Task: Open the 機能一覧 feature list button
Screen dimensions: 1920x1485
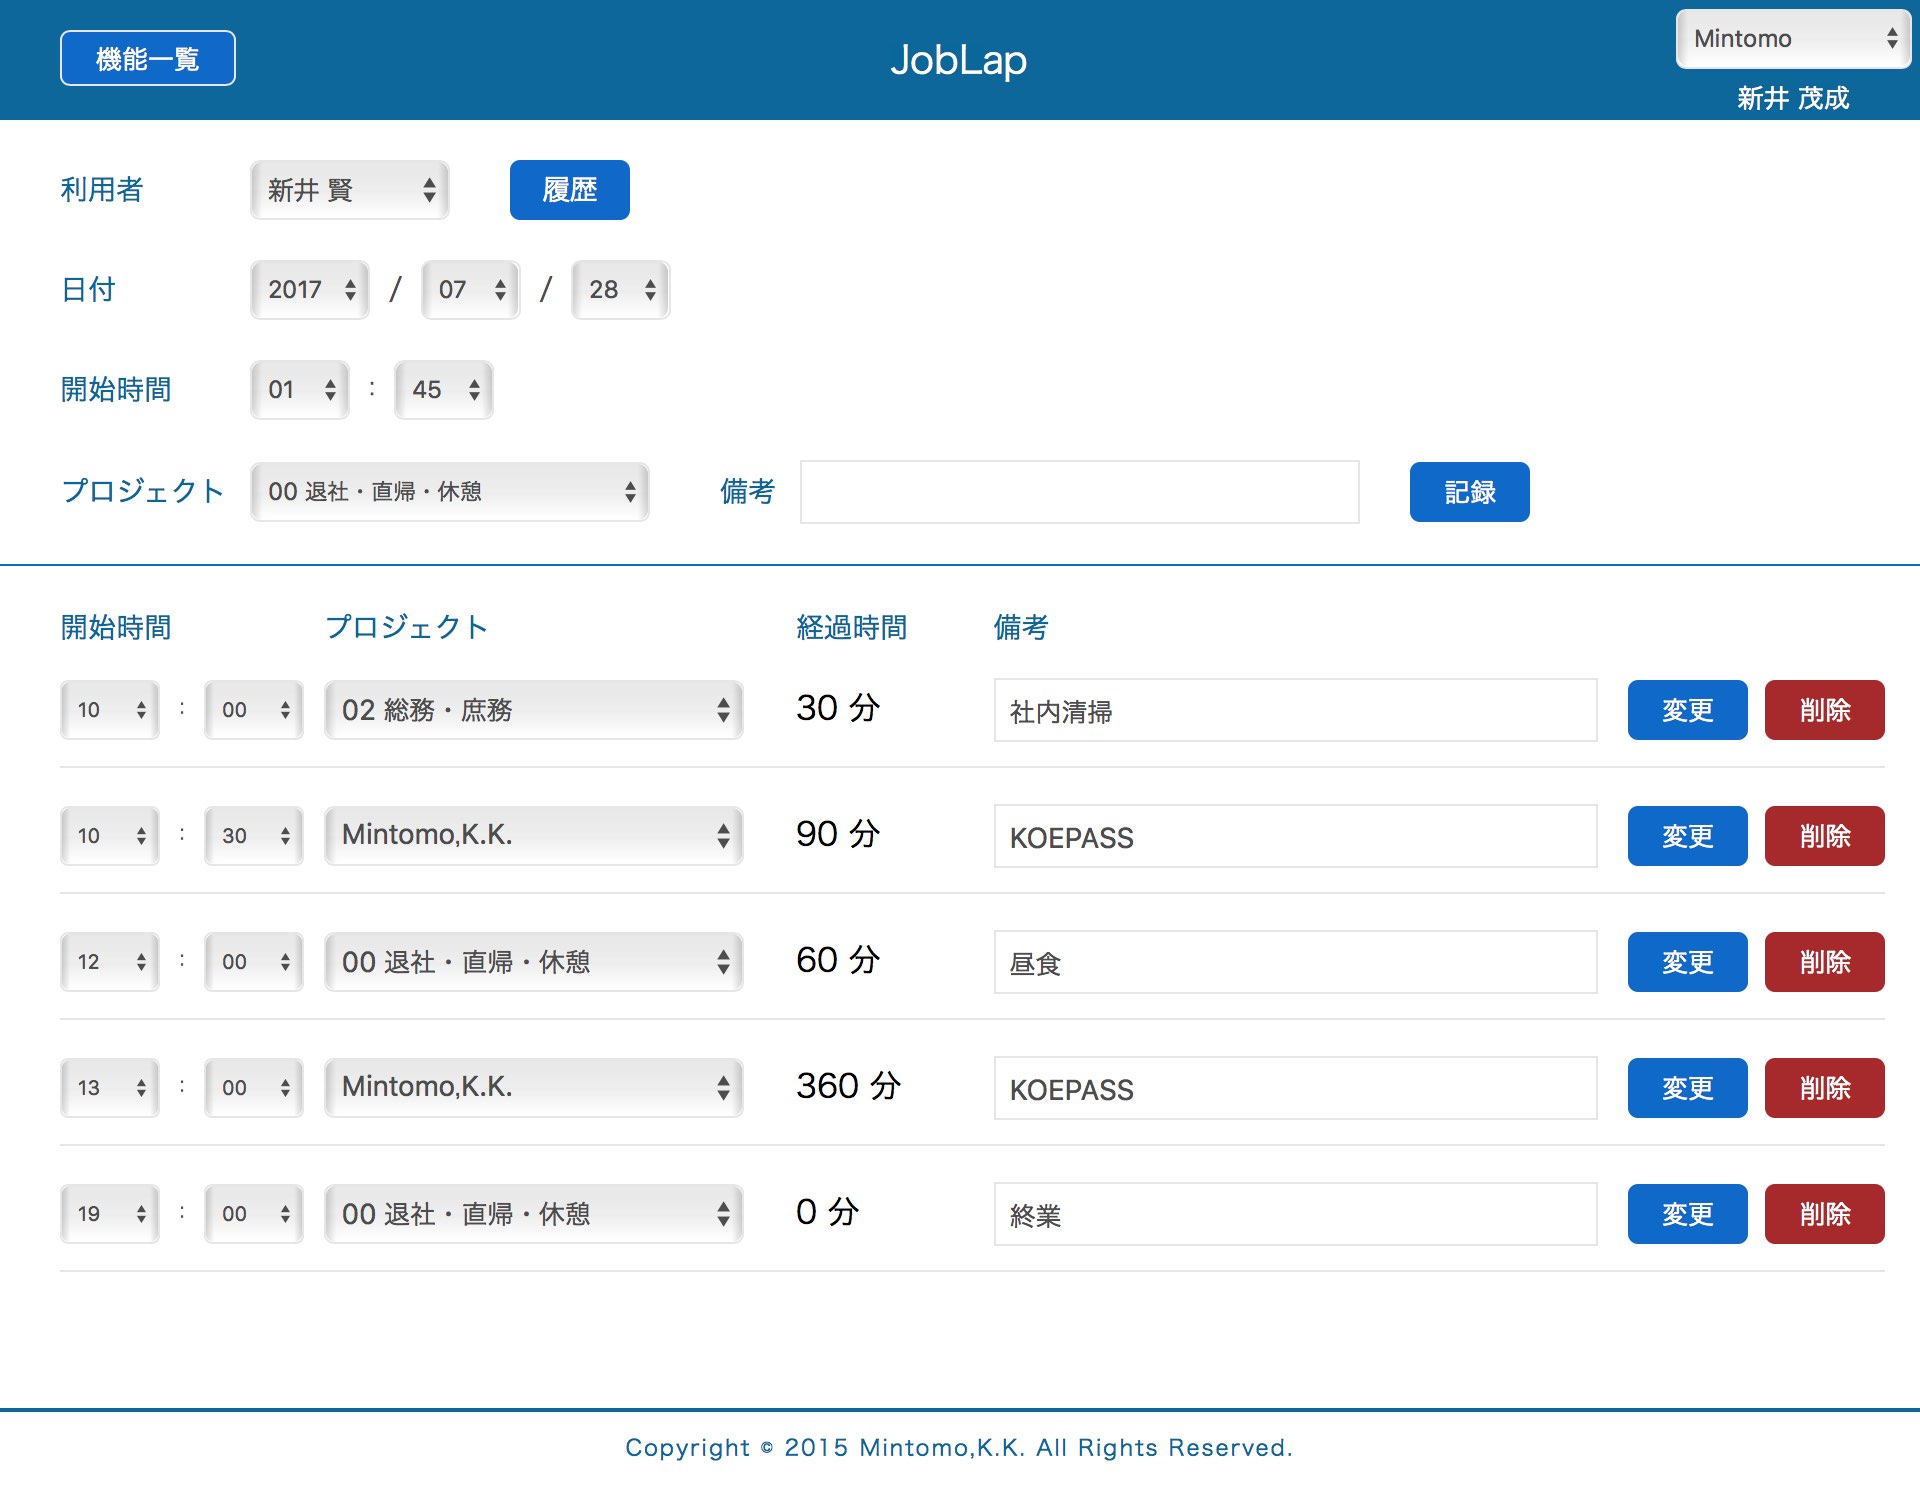Action: [x=147, y=58]
